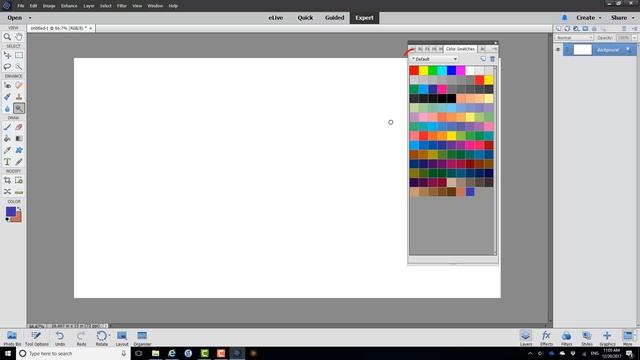This screenshot has height=360, width=640.
Task: Select the Rectangular Marquee tool
Action: (19, 55)
